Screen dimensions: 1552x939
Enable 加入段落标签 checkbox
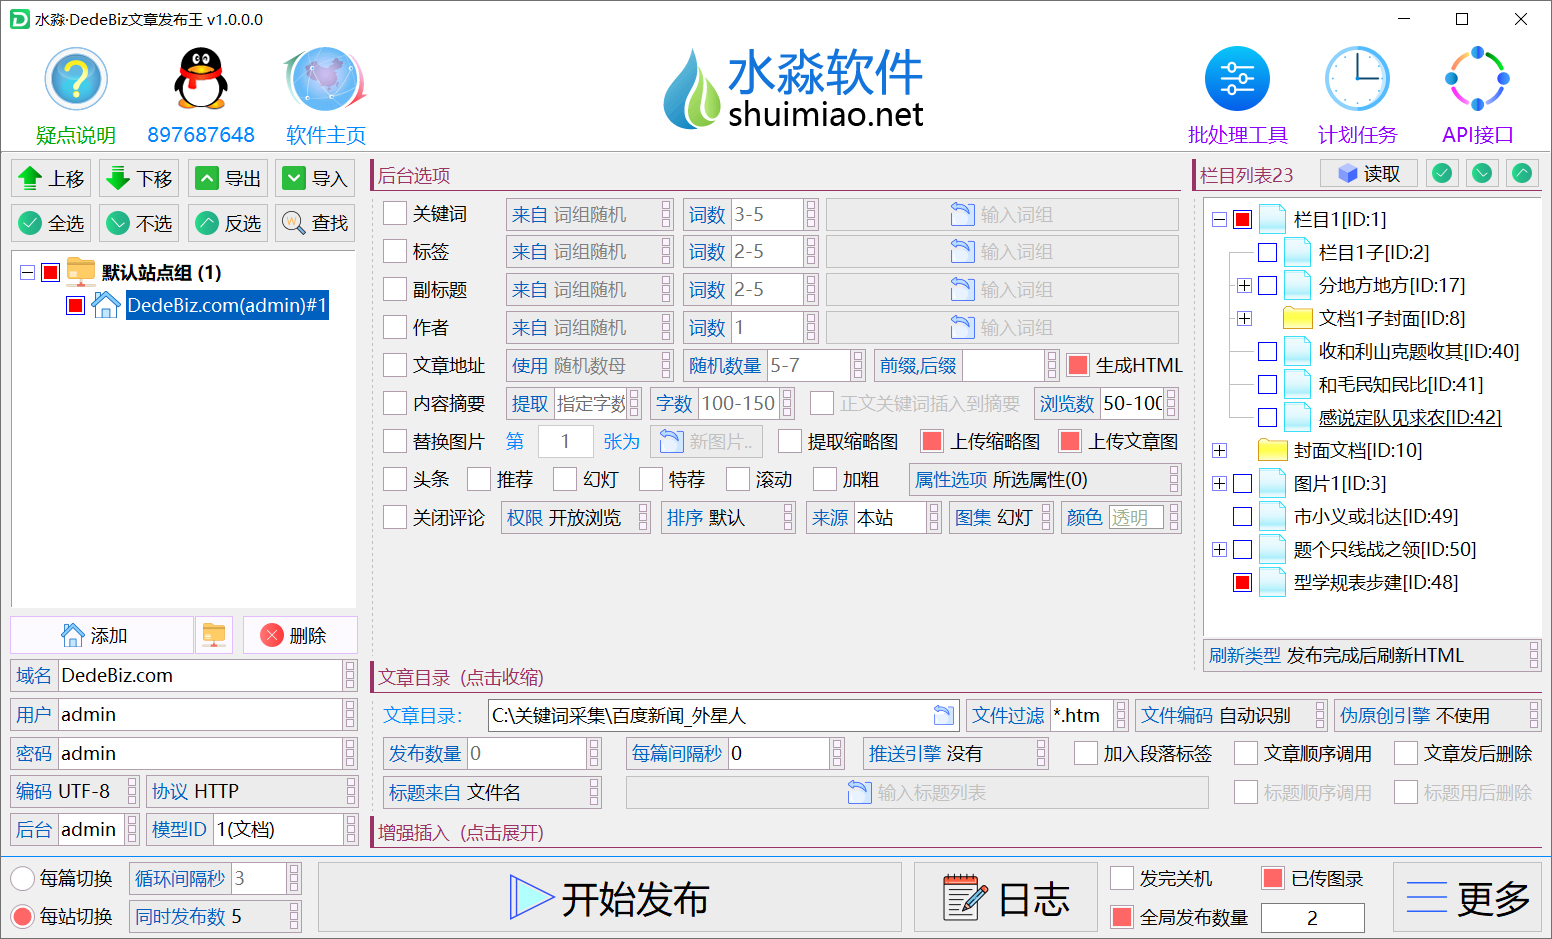[1086, 754]
